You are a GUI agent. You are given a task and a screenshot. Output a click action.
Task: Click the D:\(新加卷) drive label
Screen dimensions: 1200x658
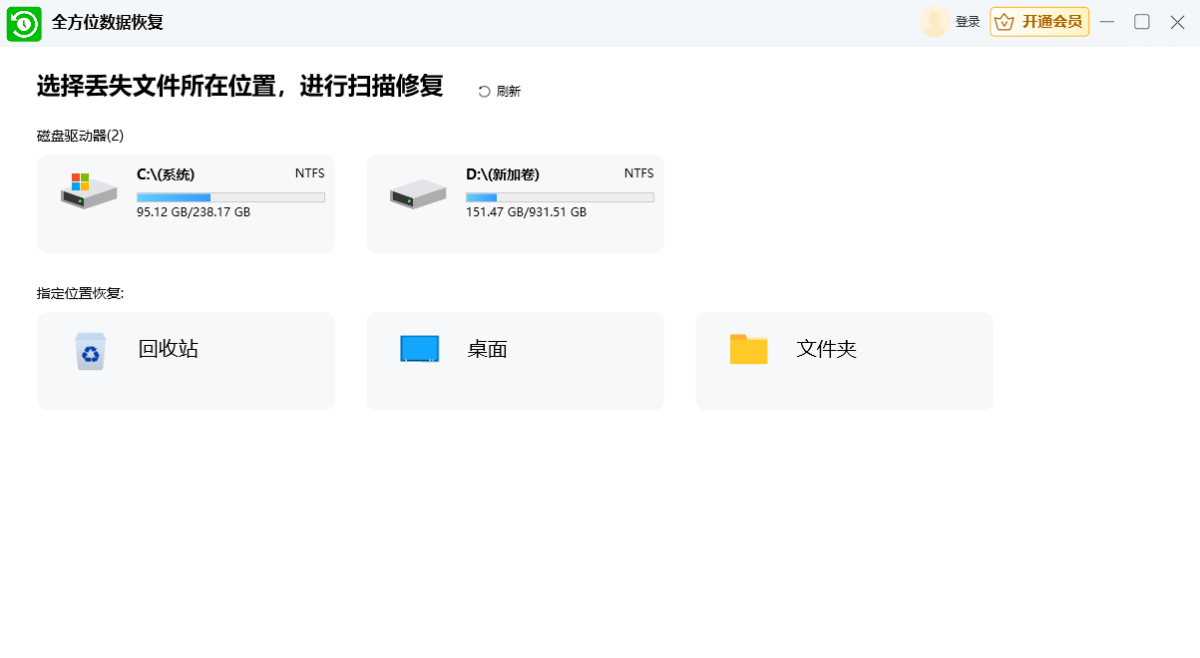click(x=502, y=174)
